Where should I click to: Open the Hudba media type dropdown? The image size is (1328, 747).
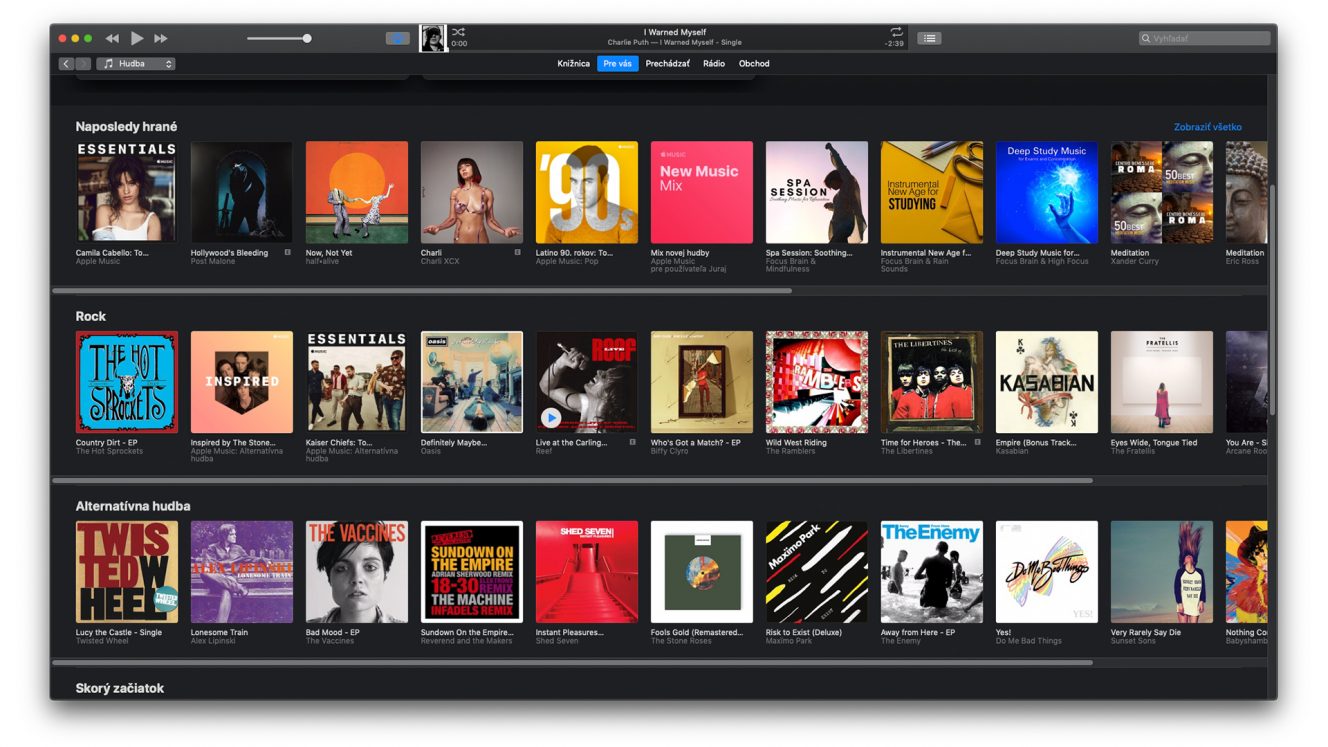[136, 64]
